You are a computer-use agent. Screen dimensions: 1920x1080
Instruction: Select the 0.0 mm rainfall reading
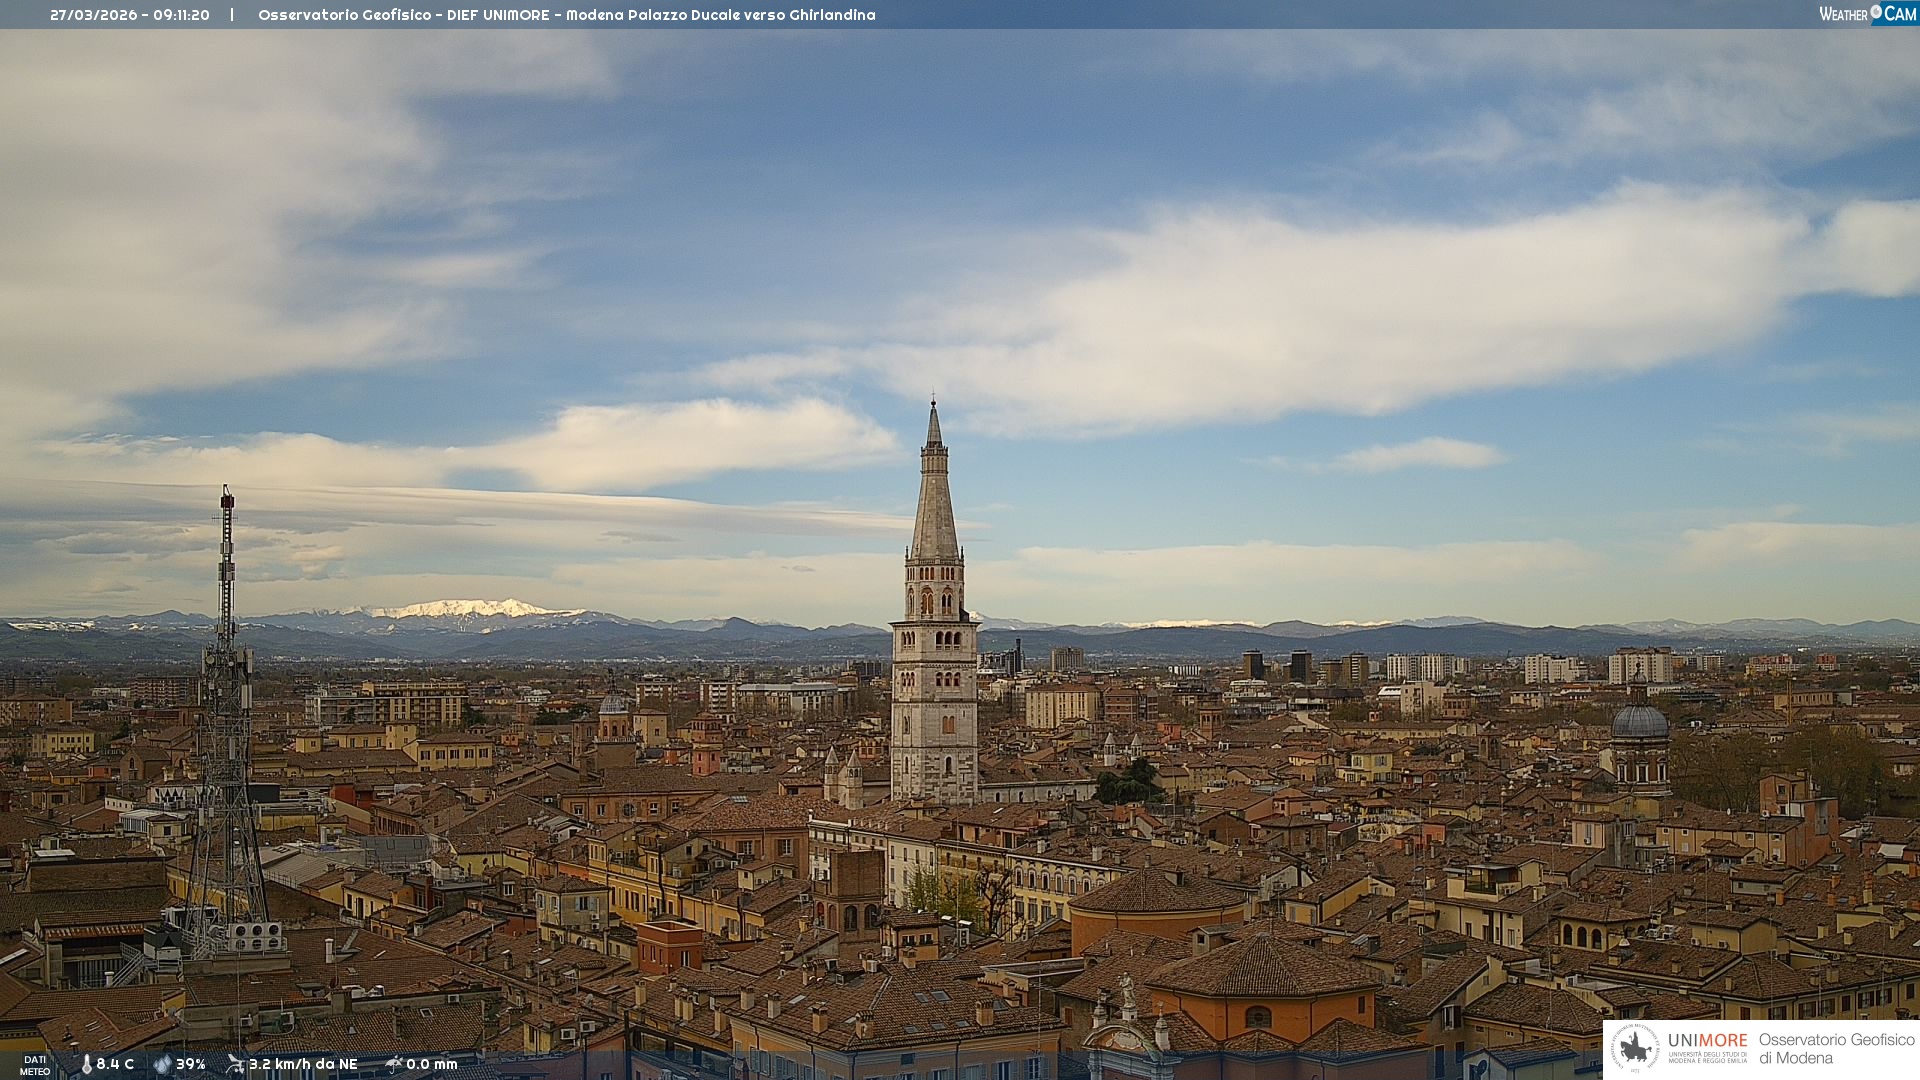(x=432, y=1064)
